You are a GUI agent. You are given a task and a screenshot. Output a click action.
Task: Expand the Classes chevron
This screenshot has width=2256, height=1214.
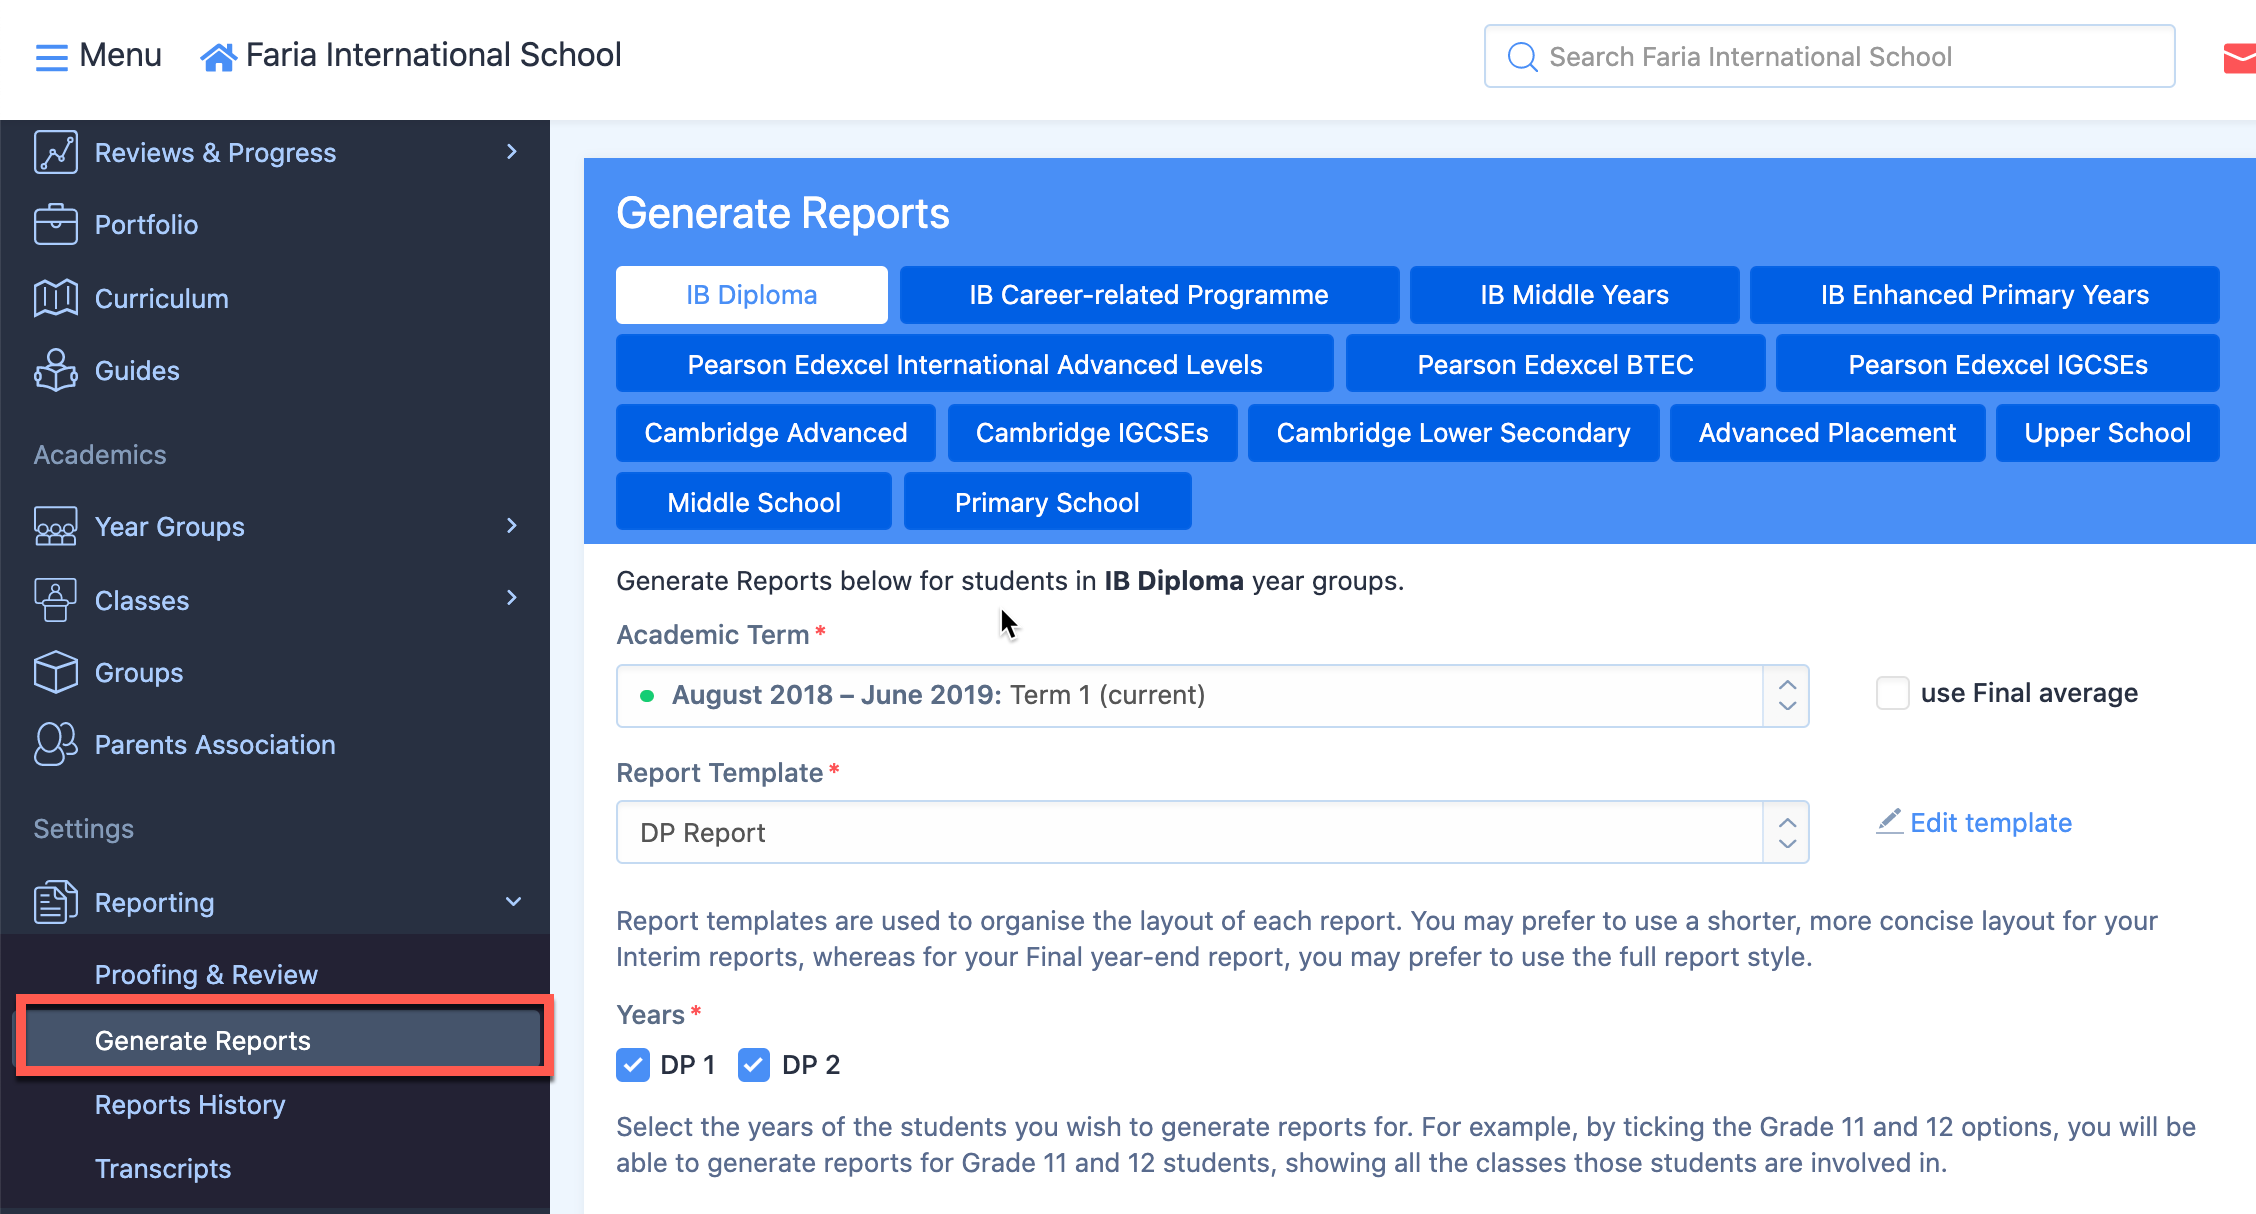click(x=512, y=598)
